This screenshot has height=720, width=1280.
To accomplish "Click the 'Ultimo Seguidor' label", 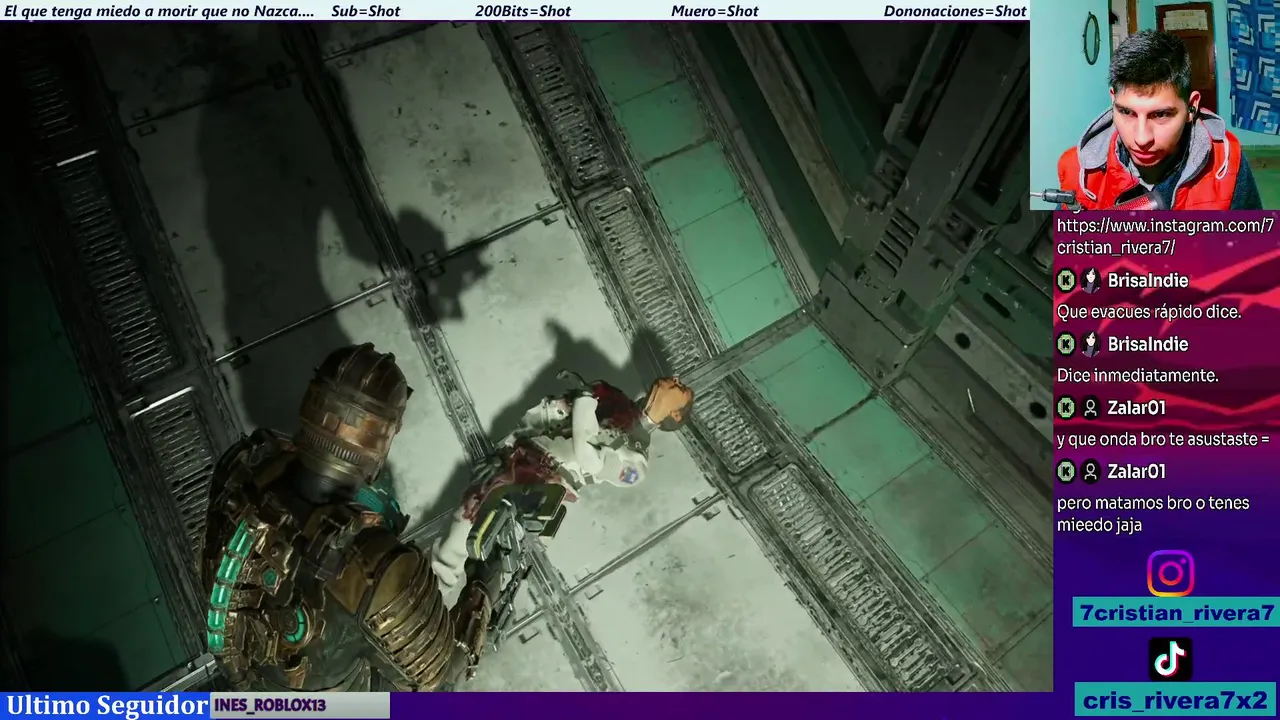I will [x=106, y=705].
